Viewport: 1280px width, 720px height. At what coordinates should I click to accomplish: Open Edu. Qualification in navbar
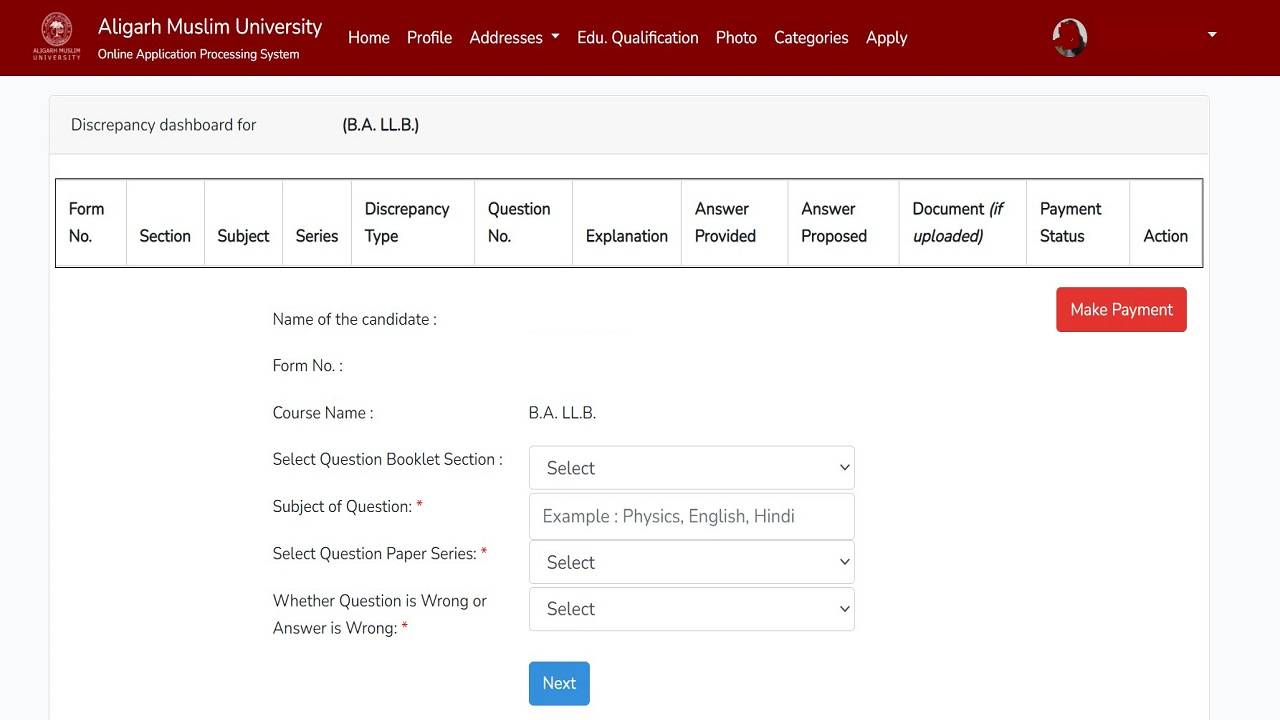[x=637, y=38]
